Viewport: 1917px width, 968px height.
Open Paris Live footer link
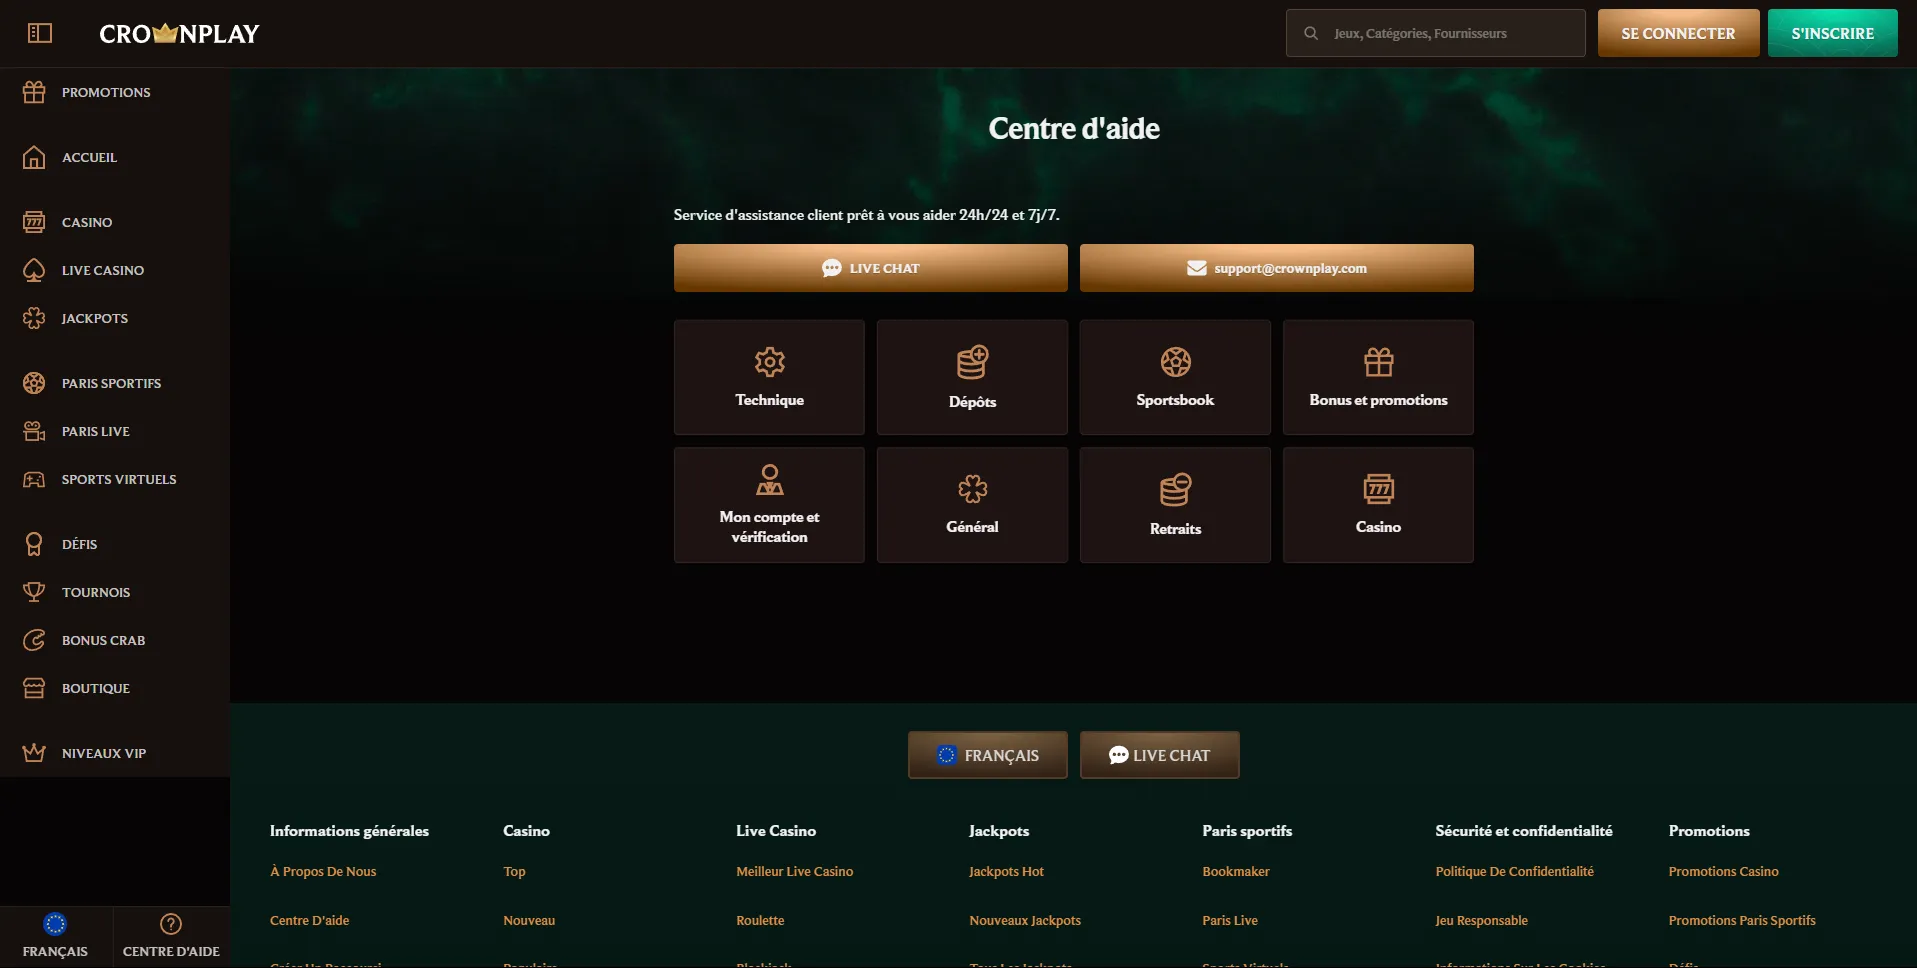1230,920
